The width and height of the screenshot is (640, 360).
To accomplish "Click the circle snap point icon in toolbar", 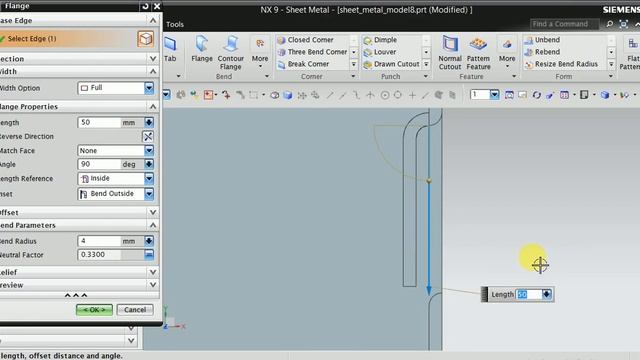I will coord(384,95).
